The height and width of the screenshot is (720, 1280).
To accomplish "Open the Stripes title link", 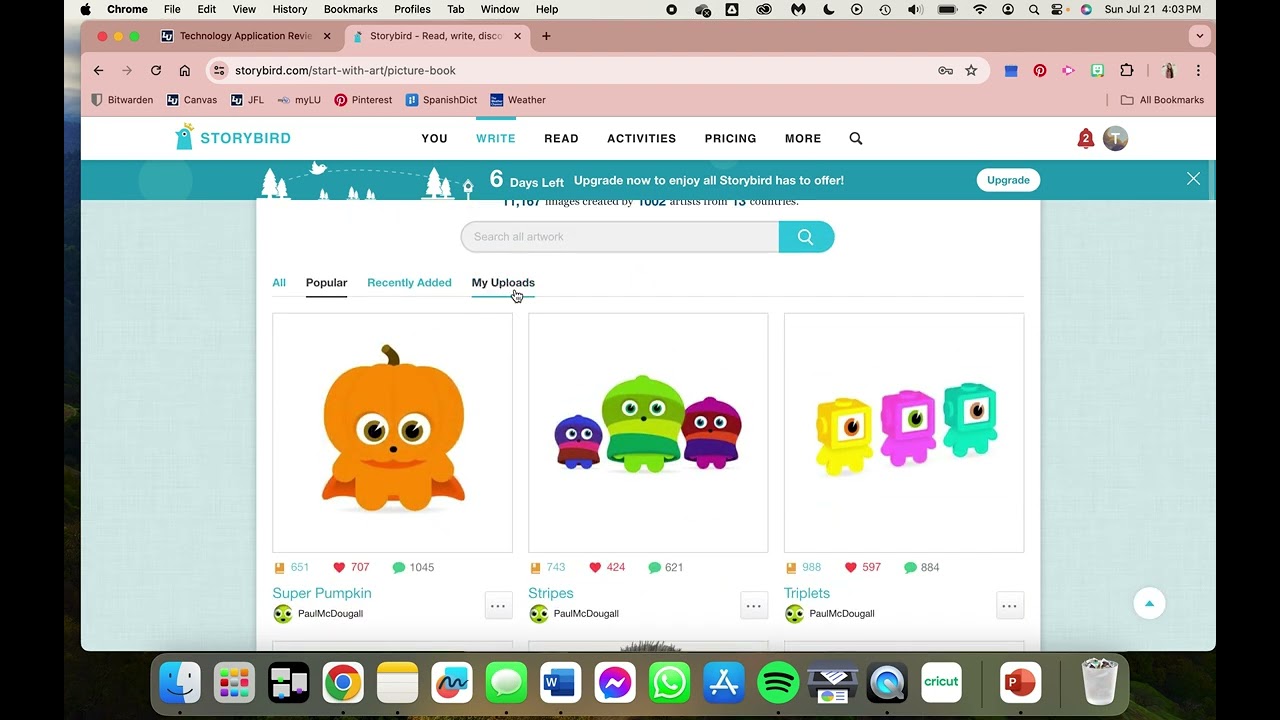I will tap(551, 593).
